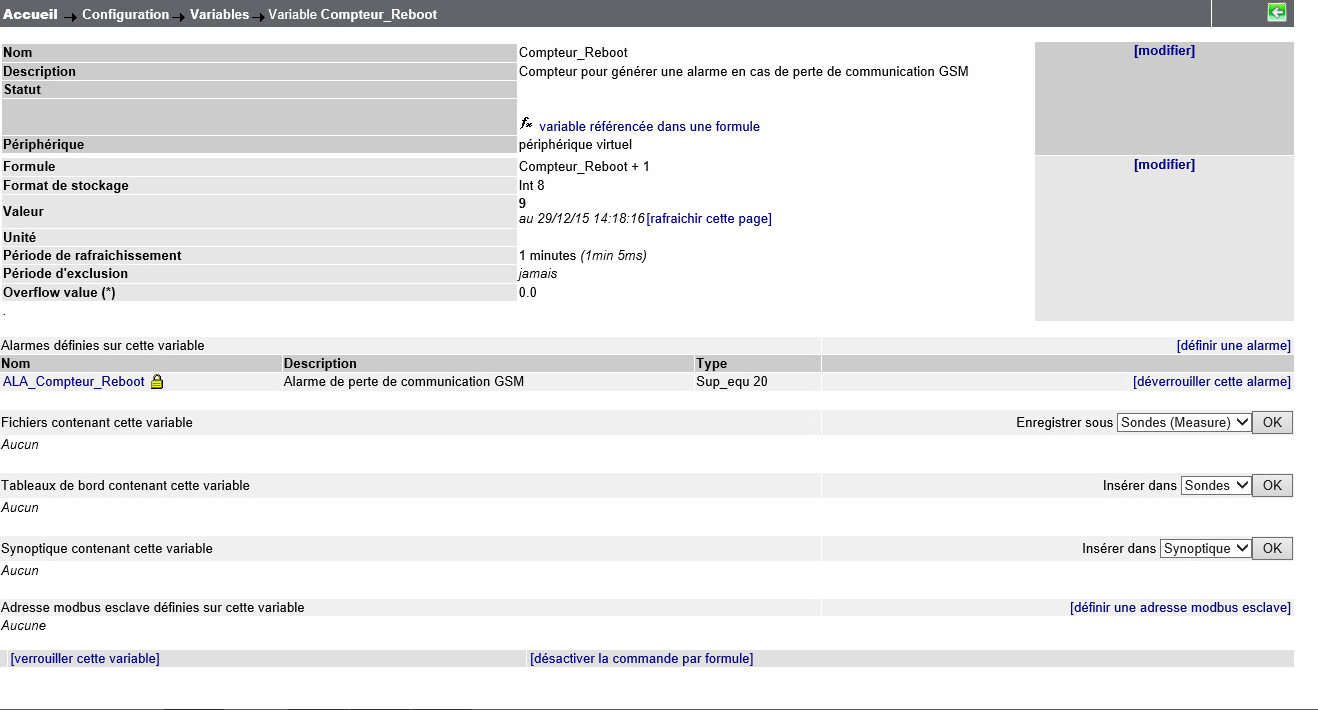Unlock alarm via 'déverrouiller cette alarme'

tap(1211, 382)
